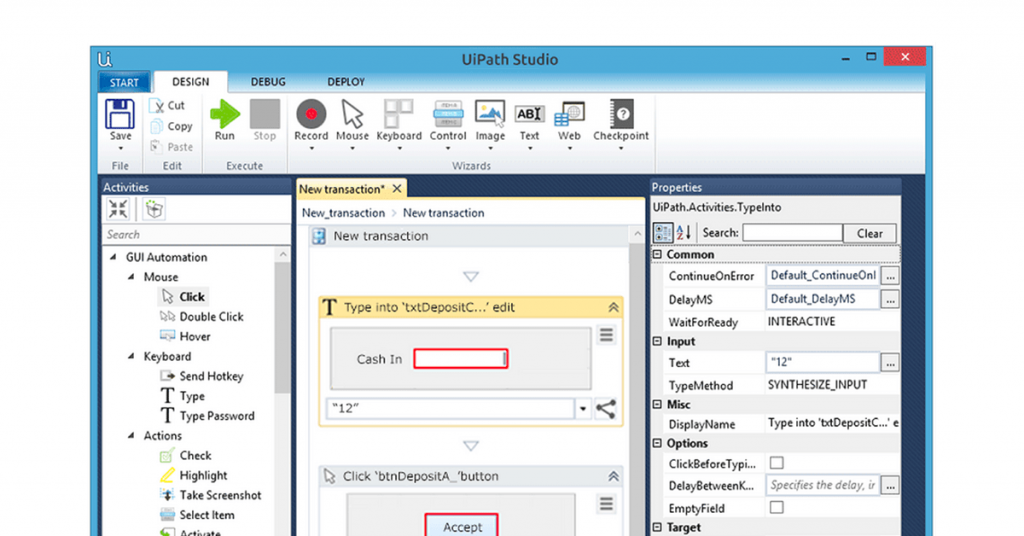The image size is (1024, 536).
Task: Open the Keyboard wizard
Action: click(399, 120)
